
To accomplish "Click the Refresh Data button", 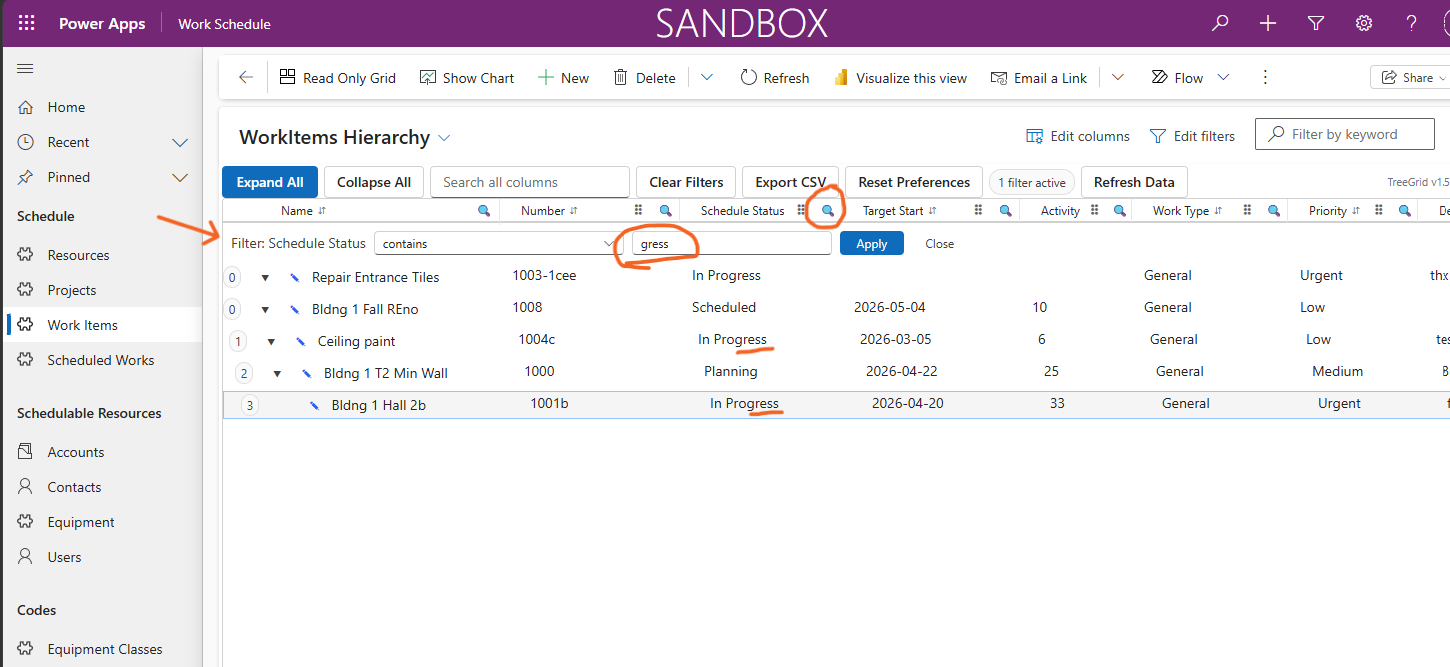I will tap(1134, 182).
